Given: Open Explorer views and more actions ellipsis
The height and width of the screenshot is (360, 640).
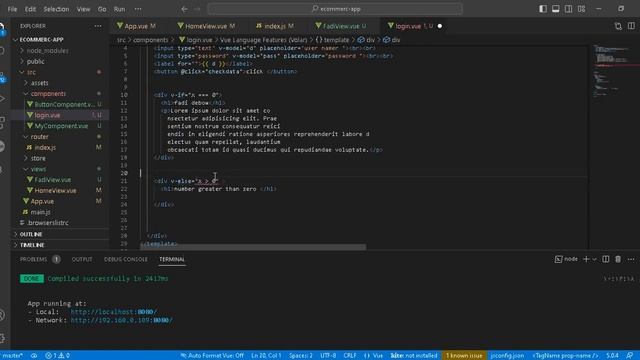Looking at the screenshot, I should click(98, 26).
